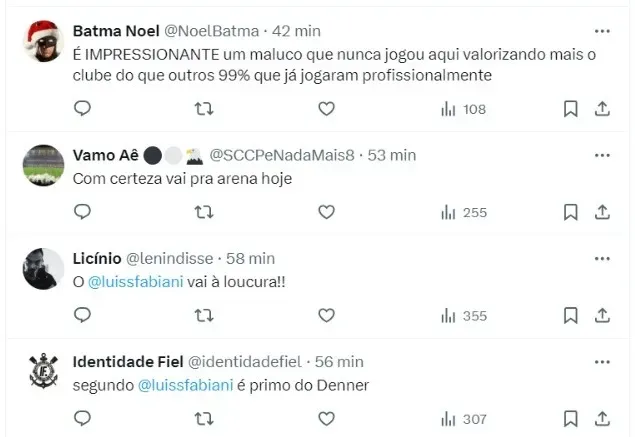The height and width of the screenshot is (437, 635).
Task: Reply to Batma Noel's tweet
Action: click(x=83, y=108)
